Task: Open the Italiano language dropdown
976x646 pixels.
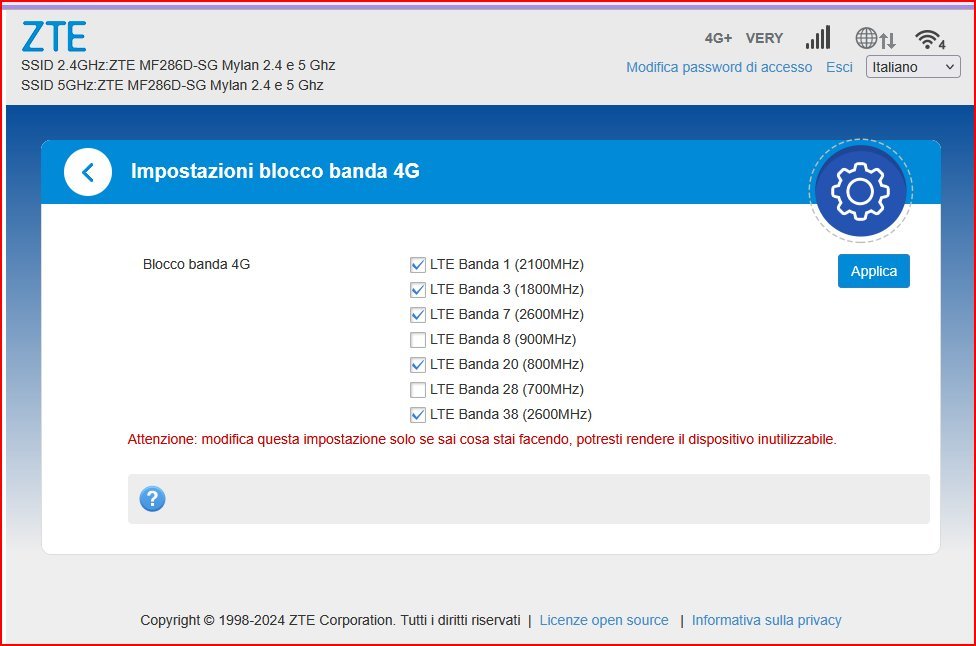Action: [x=912, y=67]
